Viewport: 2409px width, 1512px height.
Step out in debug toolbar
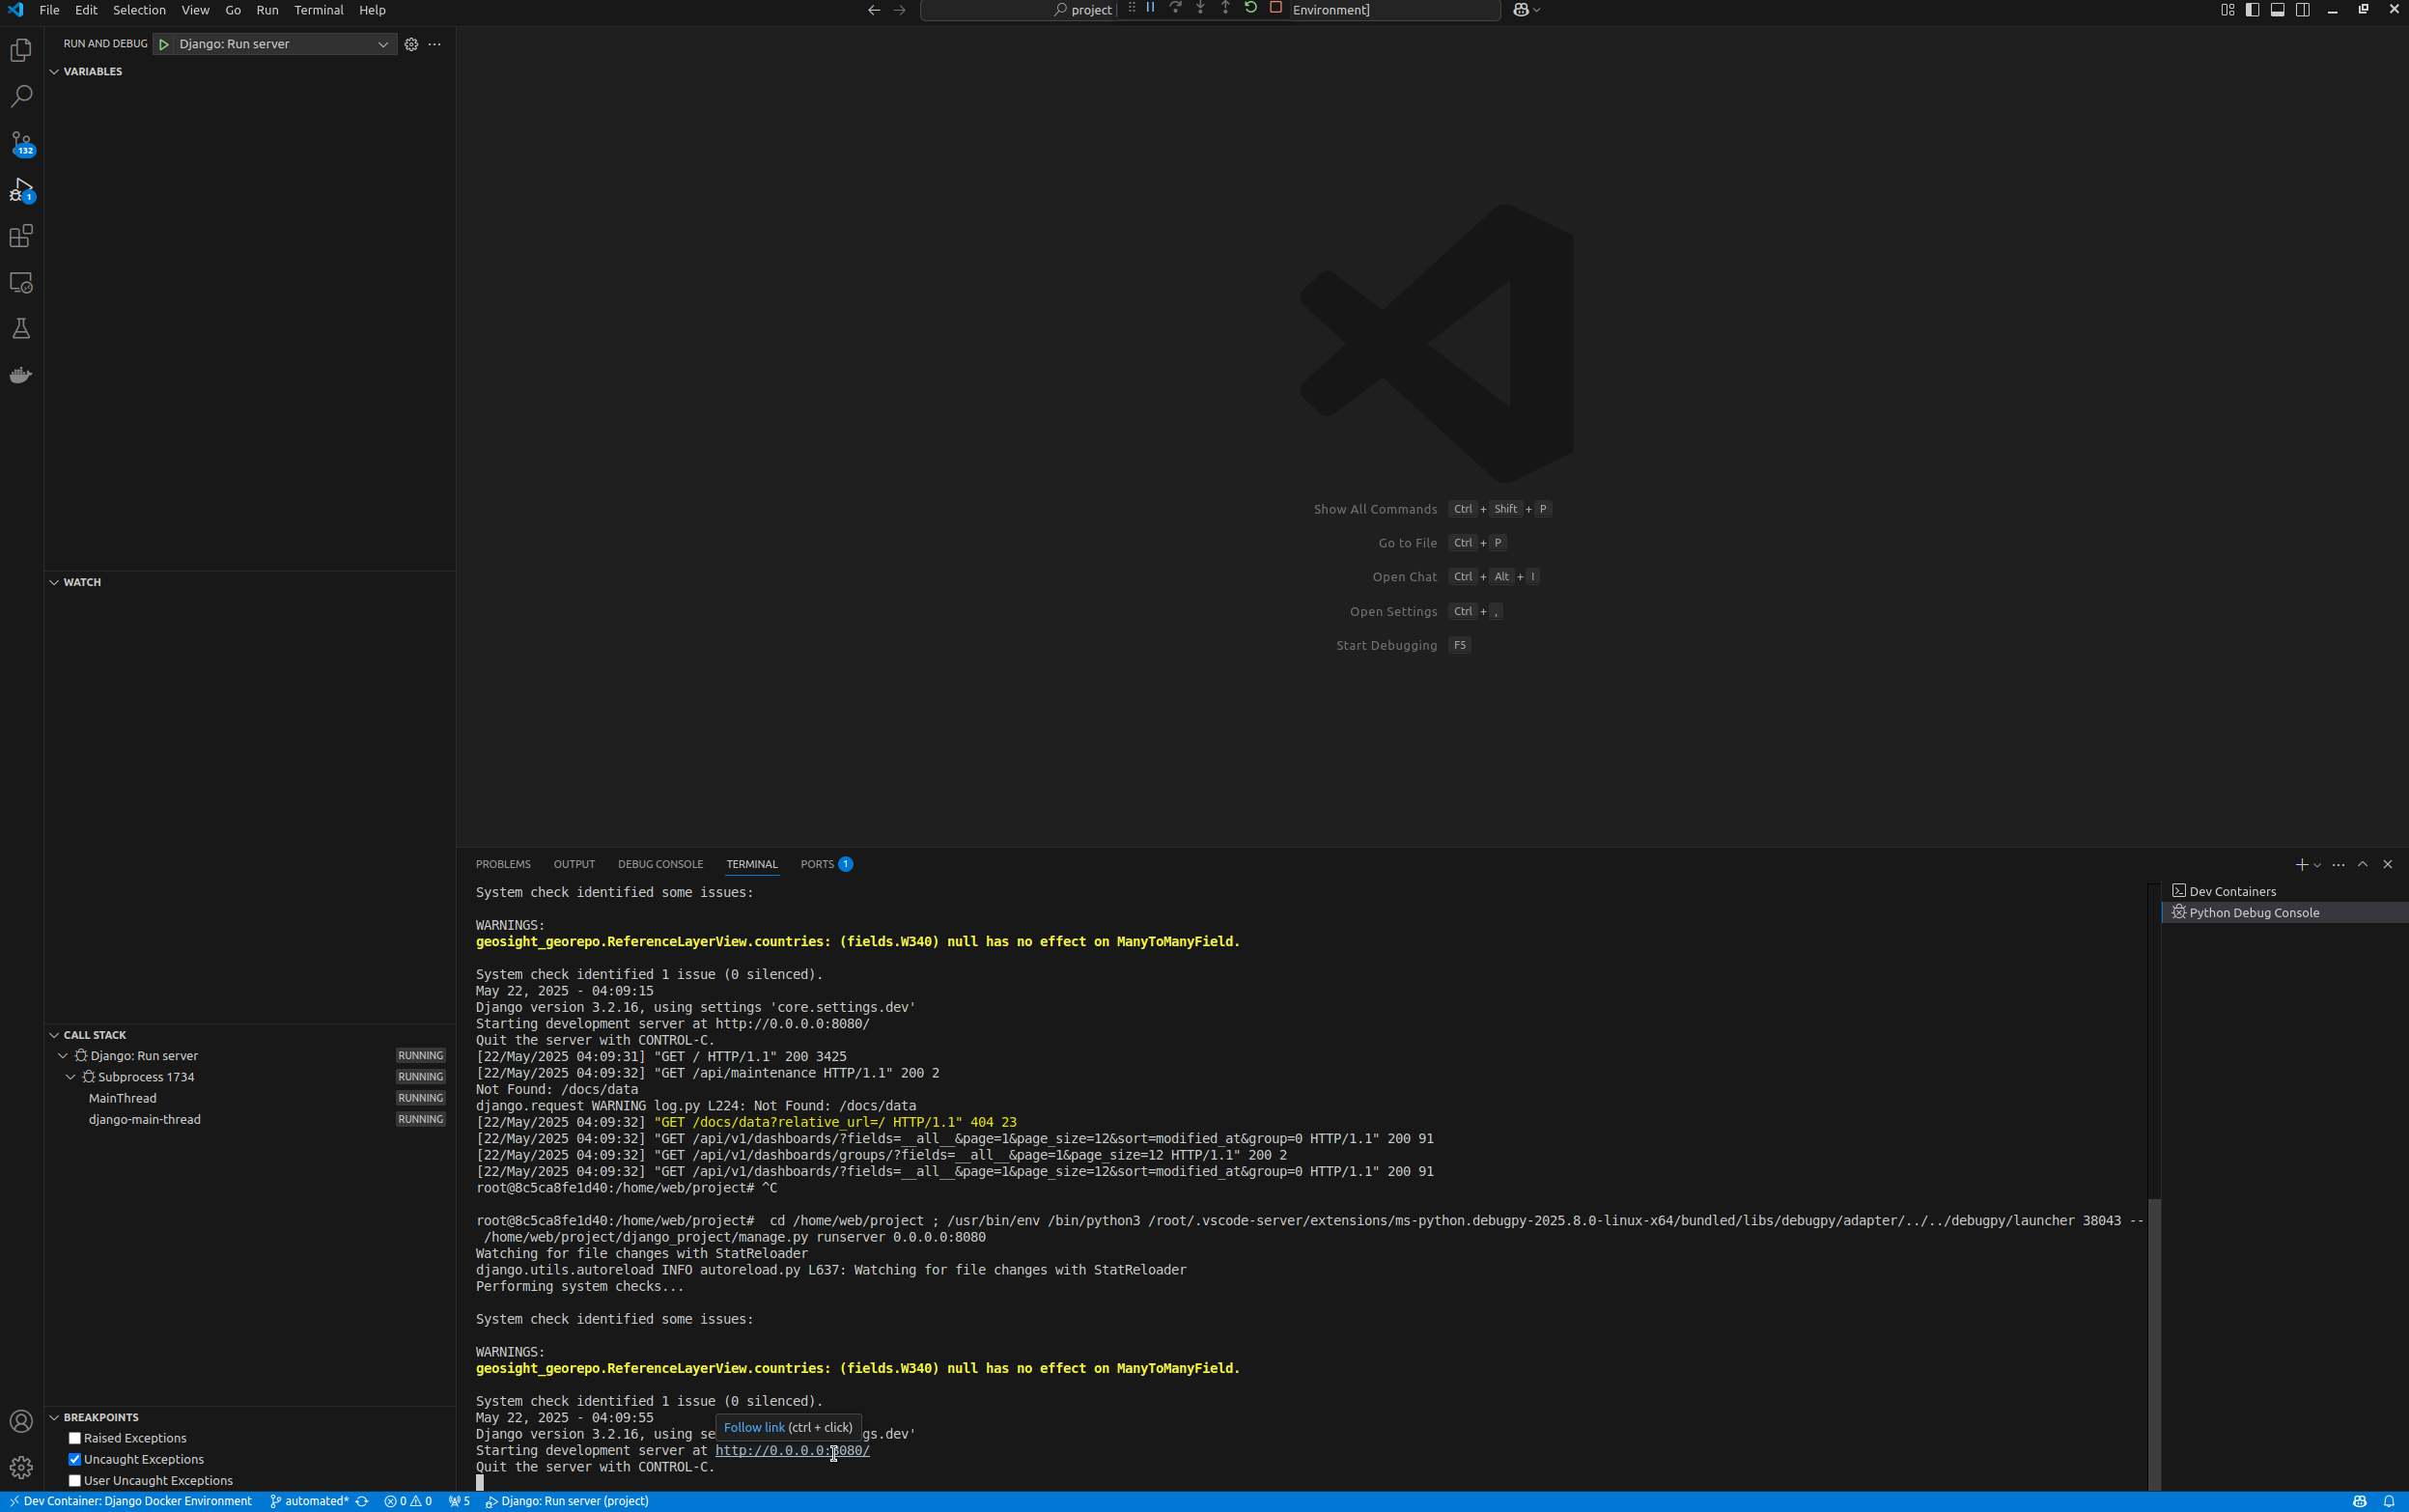coord(1225,8)
